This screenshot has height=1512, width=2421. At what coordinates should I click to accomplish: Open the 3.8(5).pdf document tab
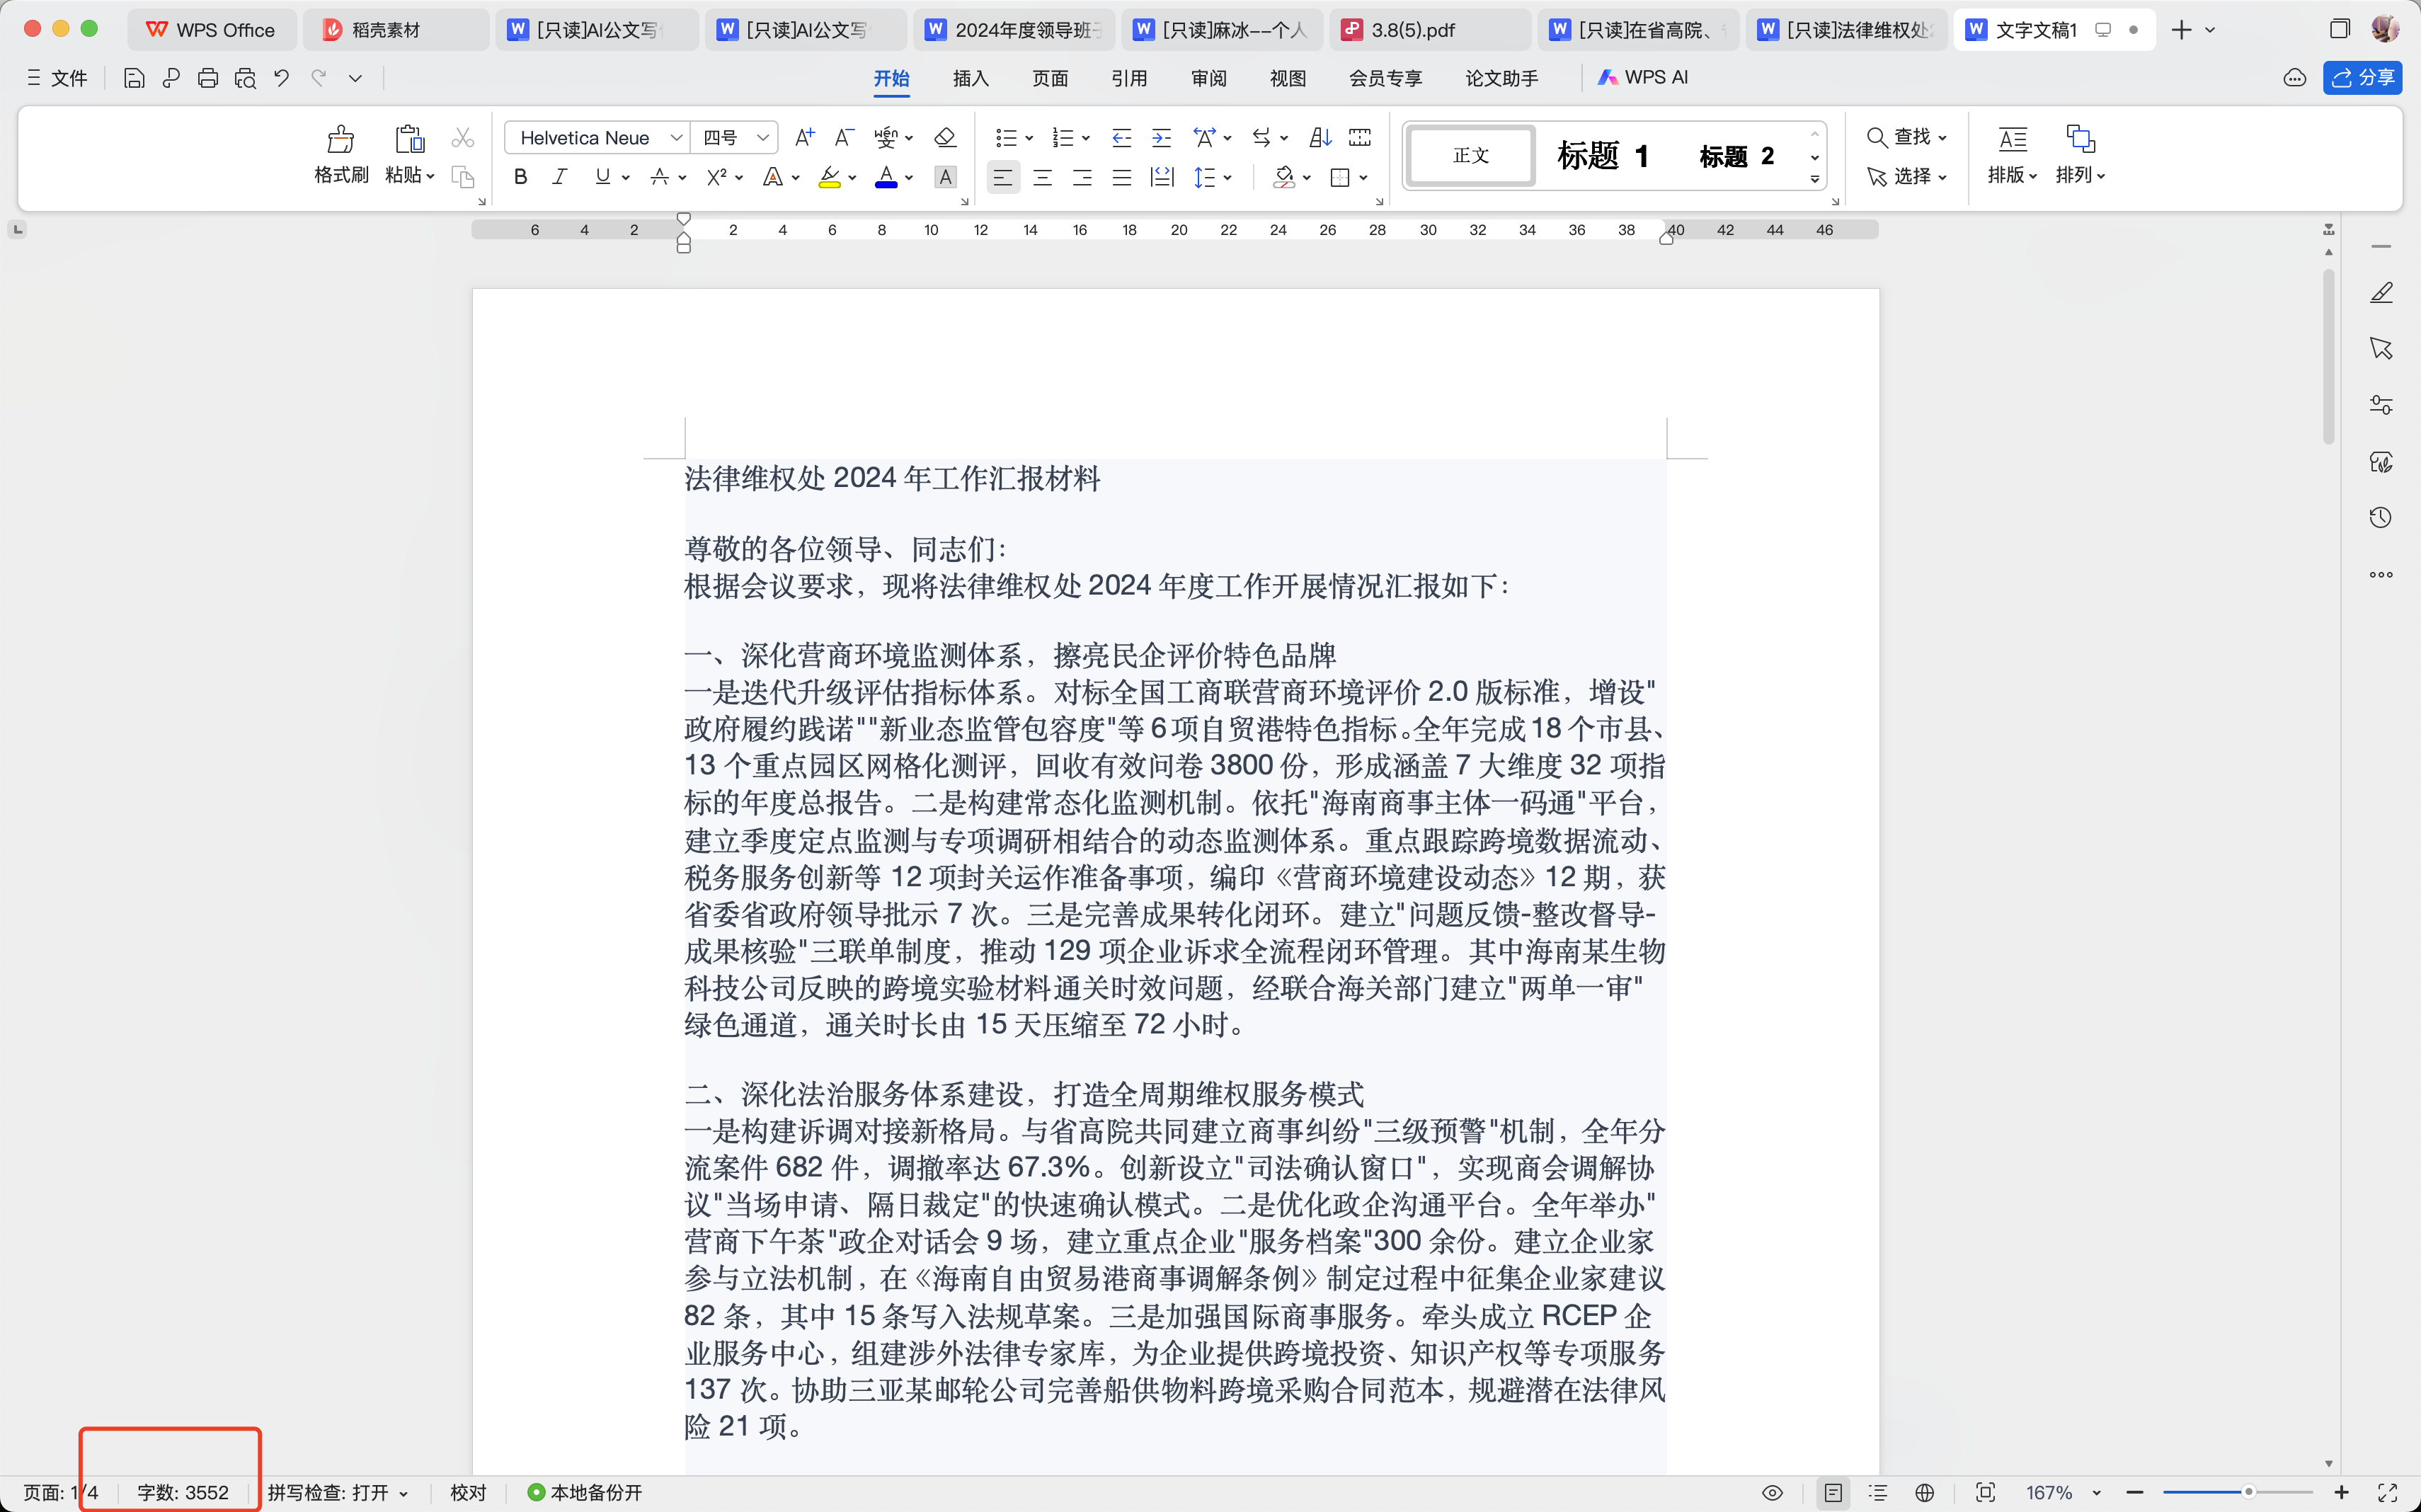click(x=1412, y=30)
